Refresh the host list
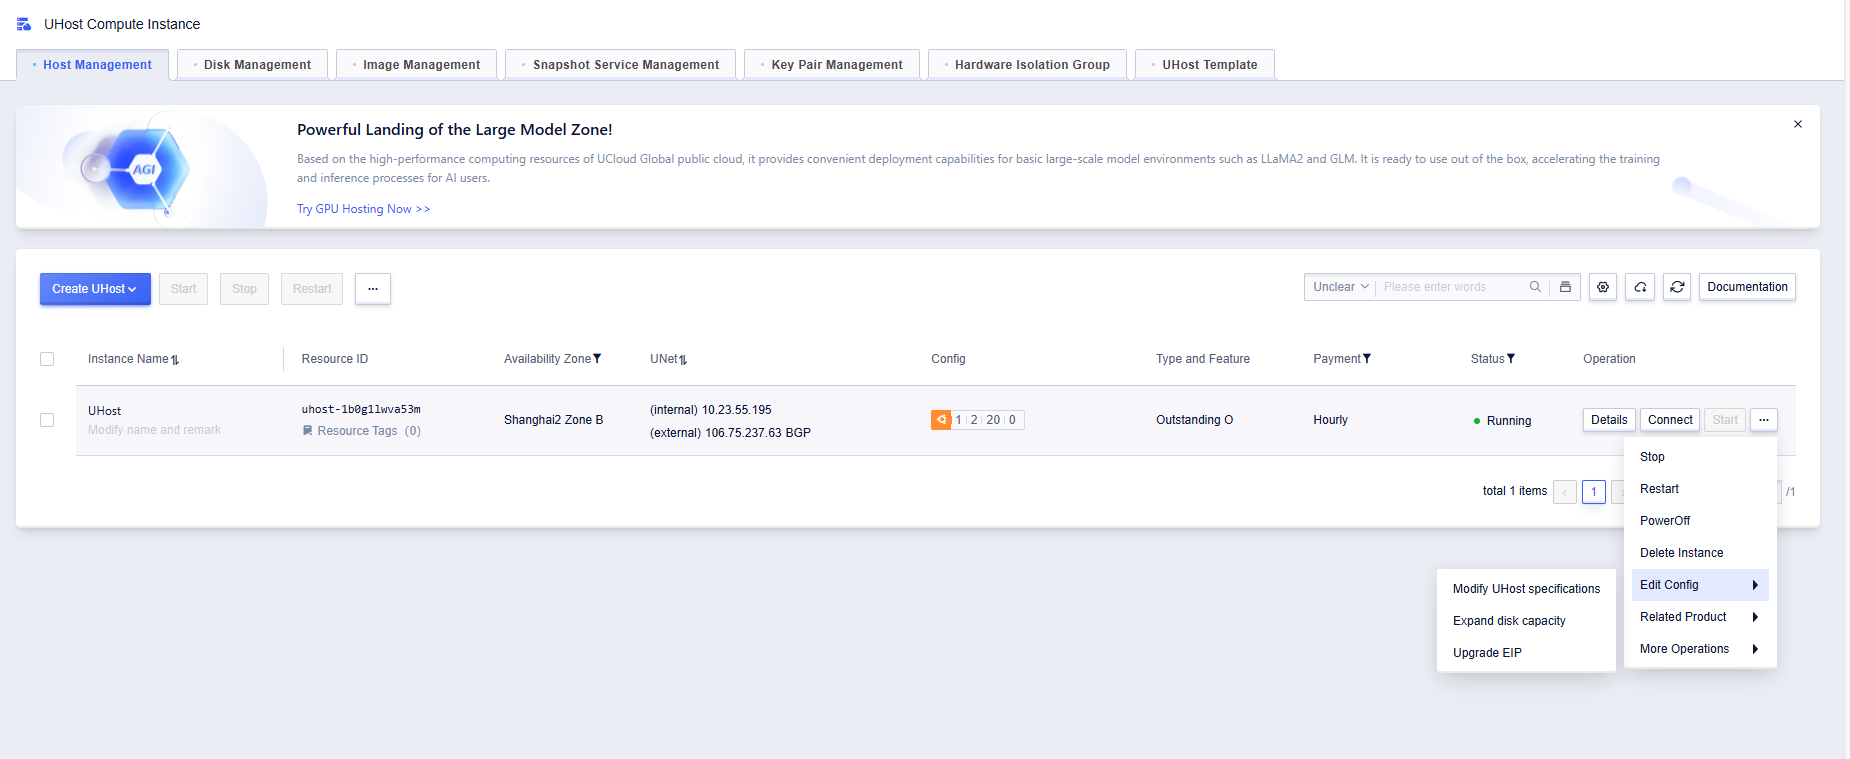 pos(1677,287)
